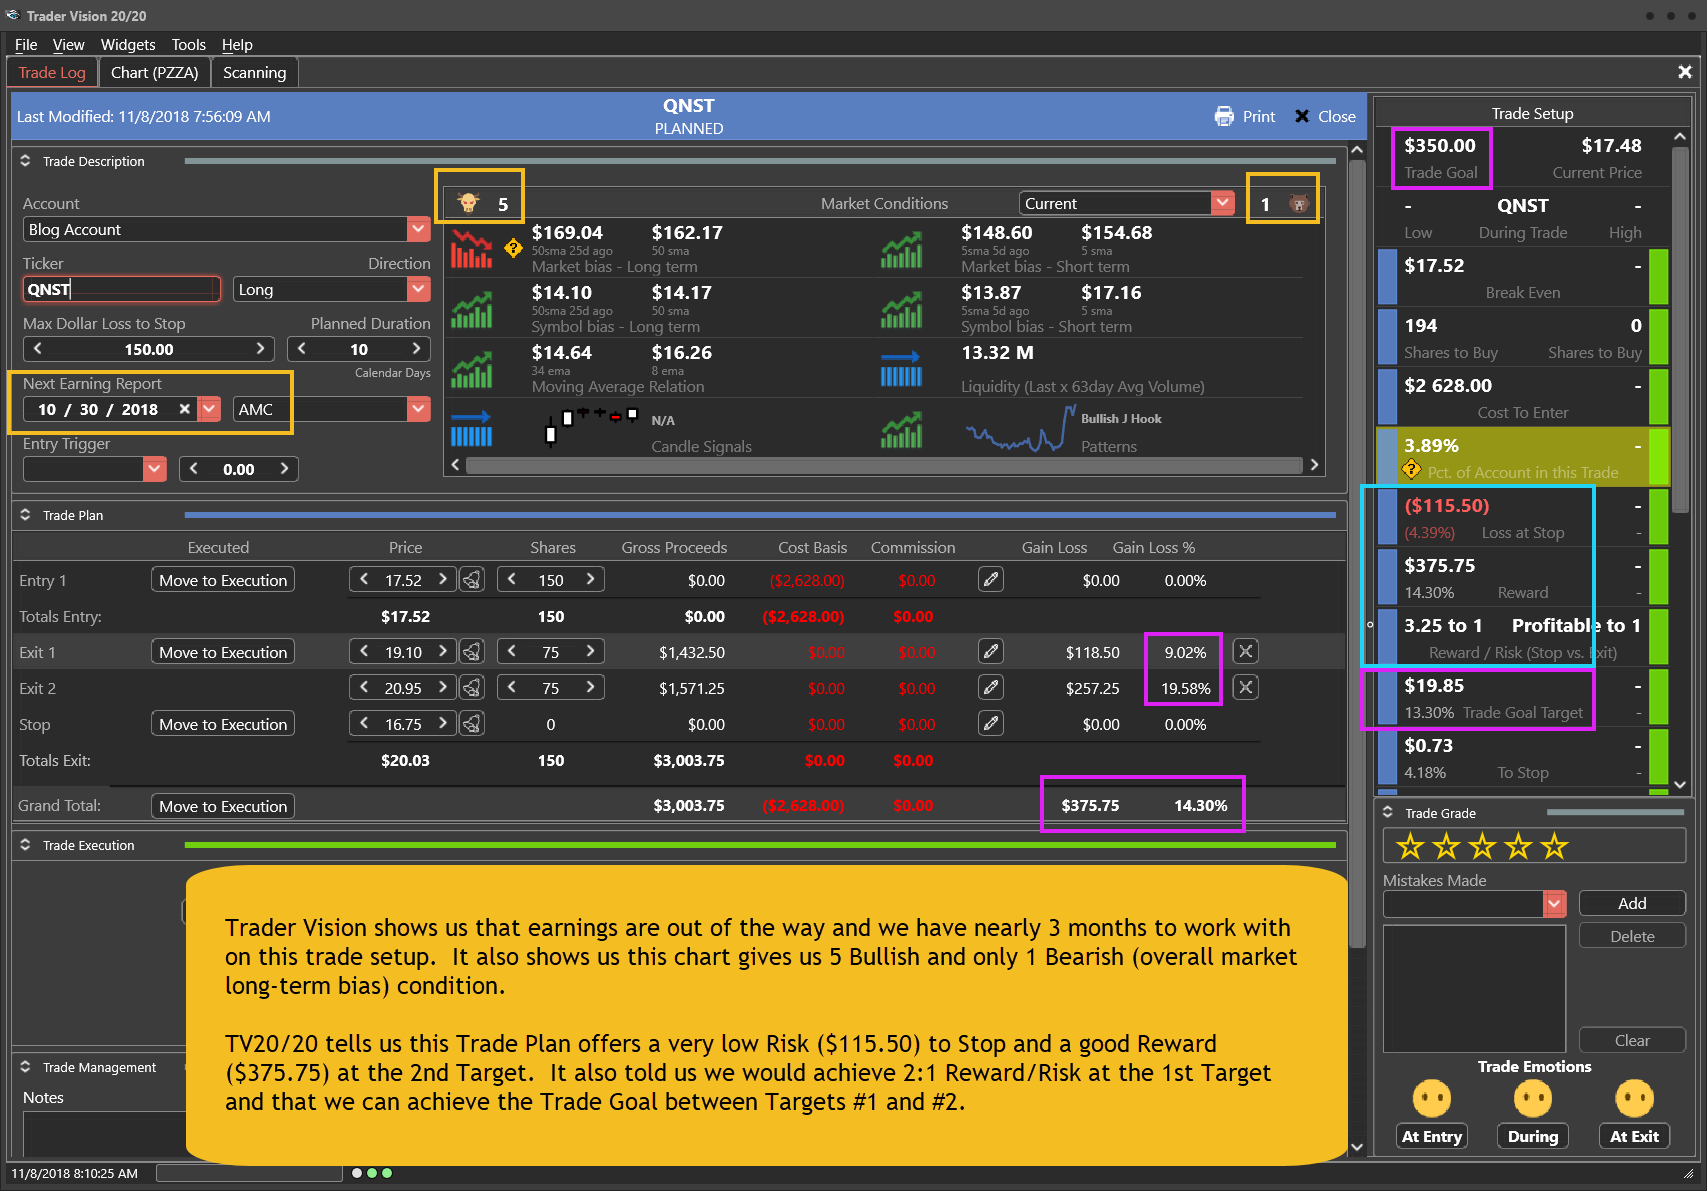This screenshot has width=1707, height=1191.
Task: Click Move to Execution for Exit 1
Action: [x=223, y=652]
